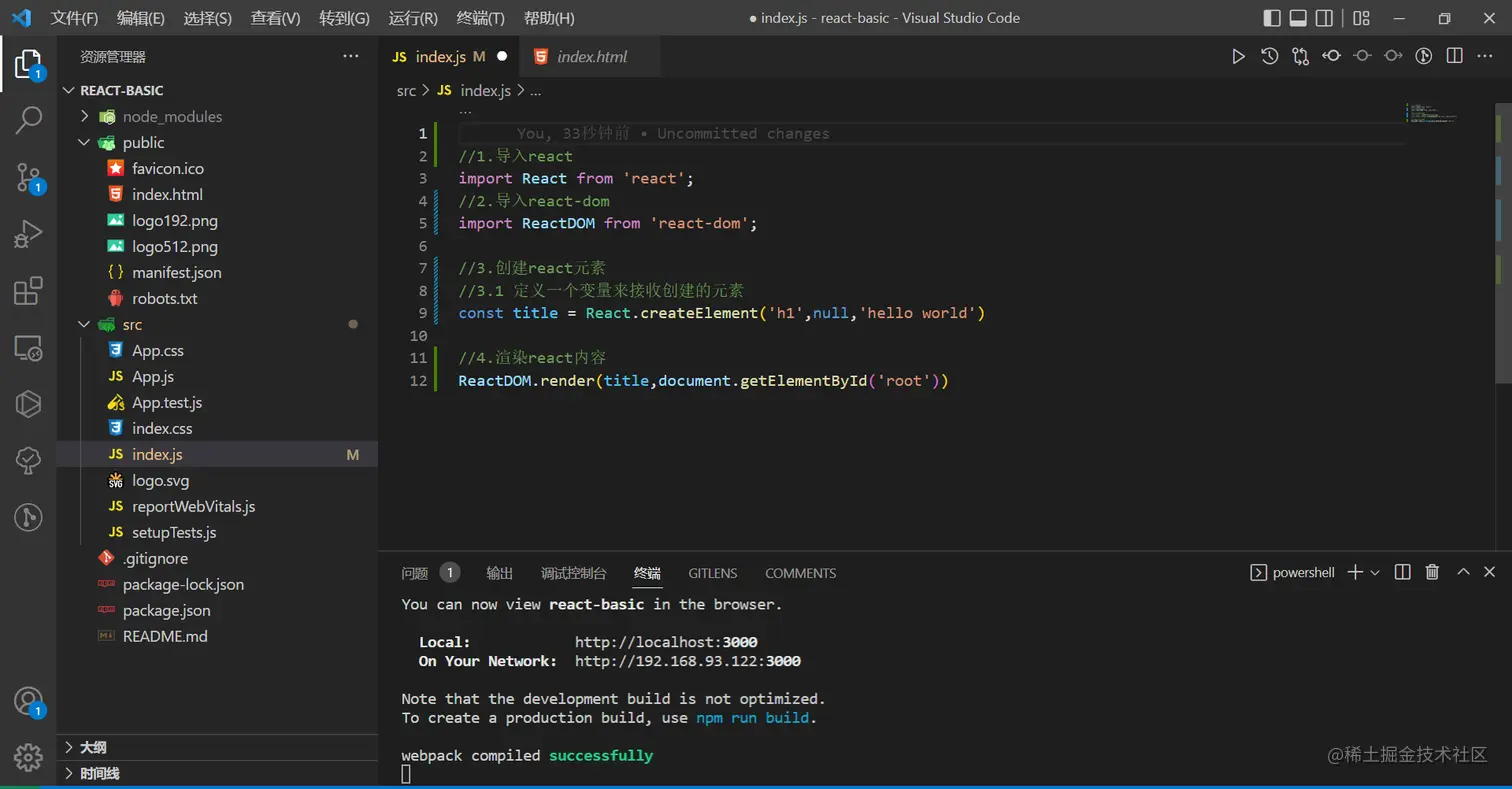
Task: Collapse the src folder
Action: click(132, 324)
